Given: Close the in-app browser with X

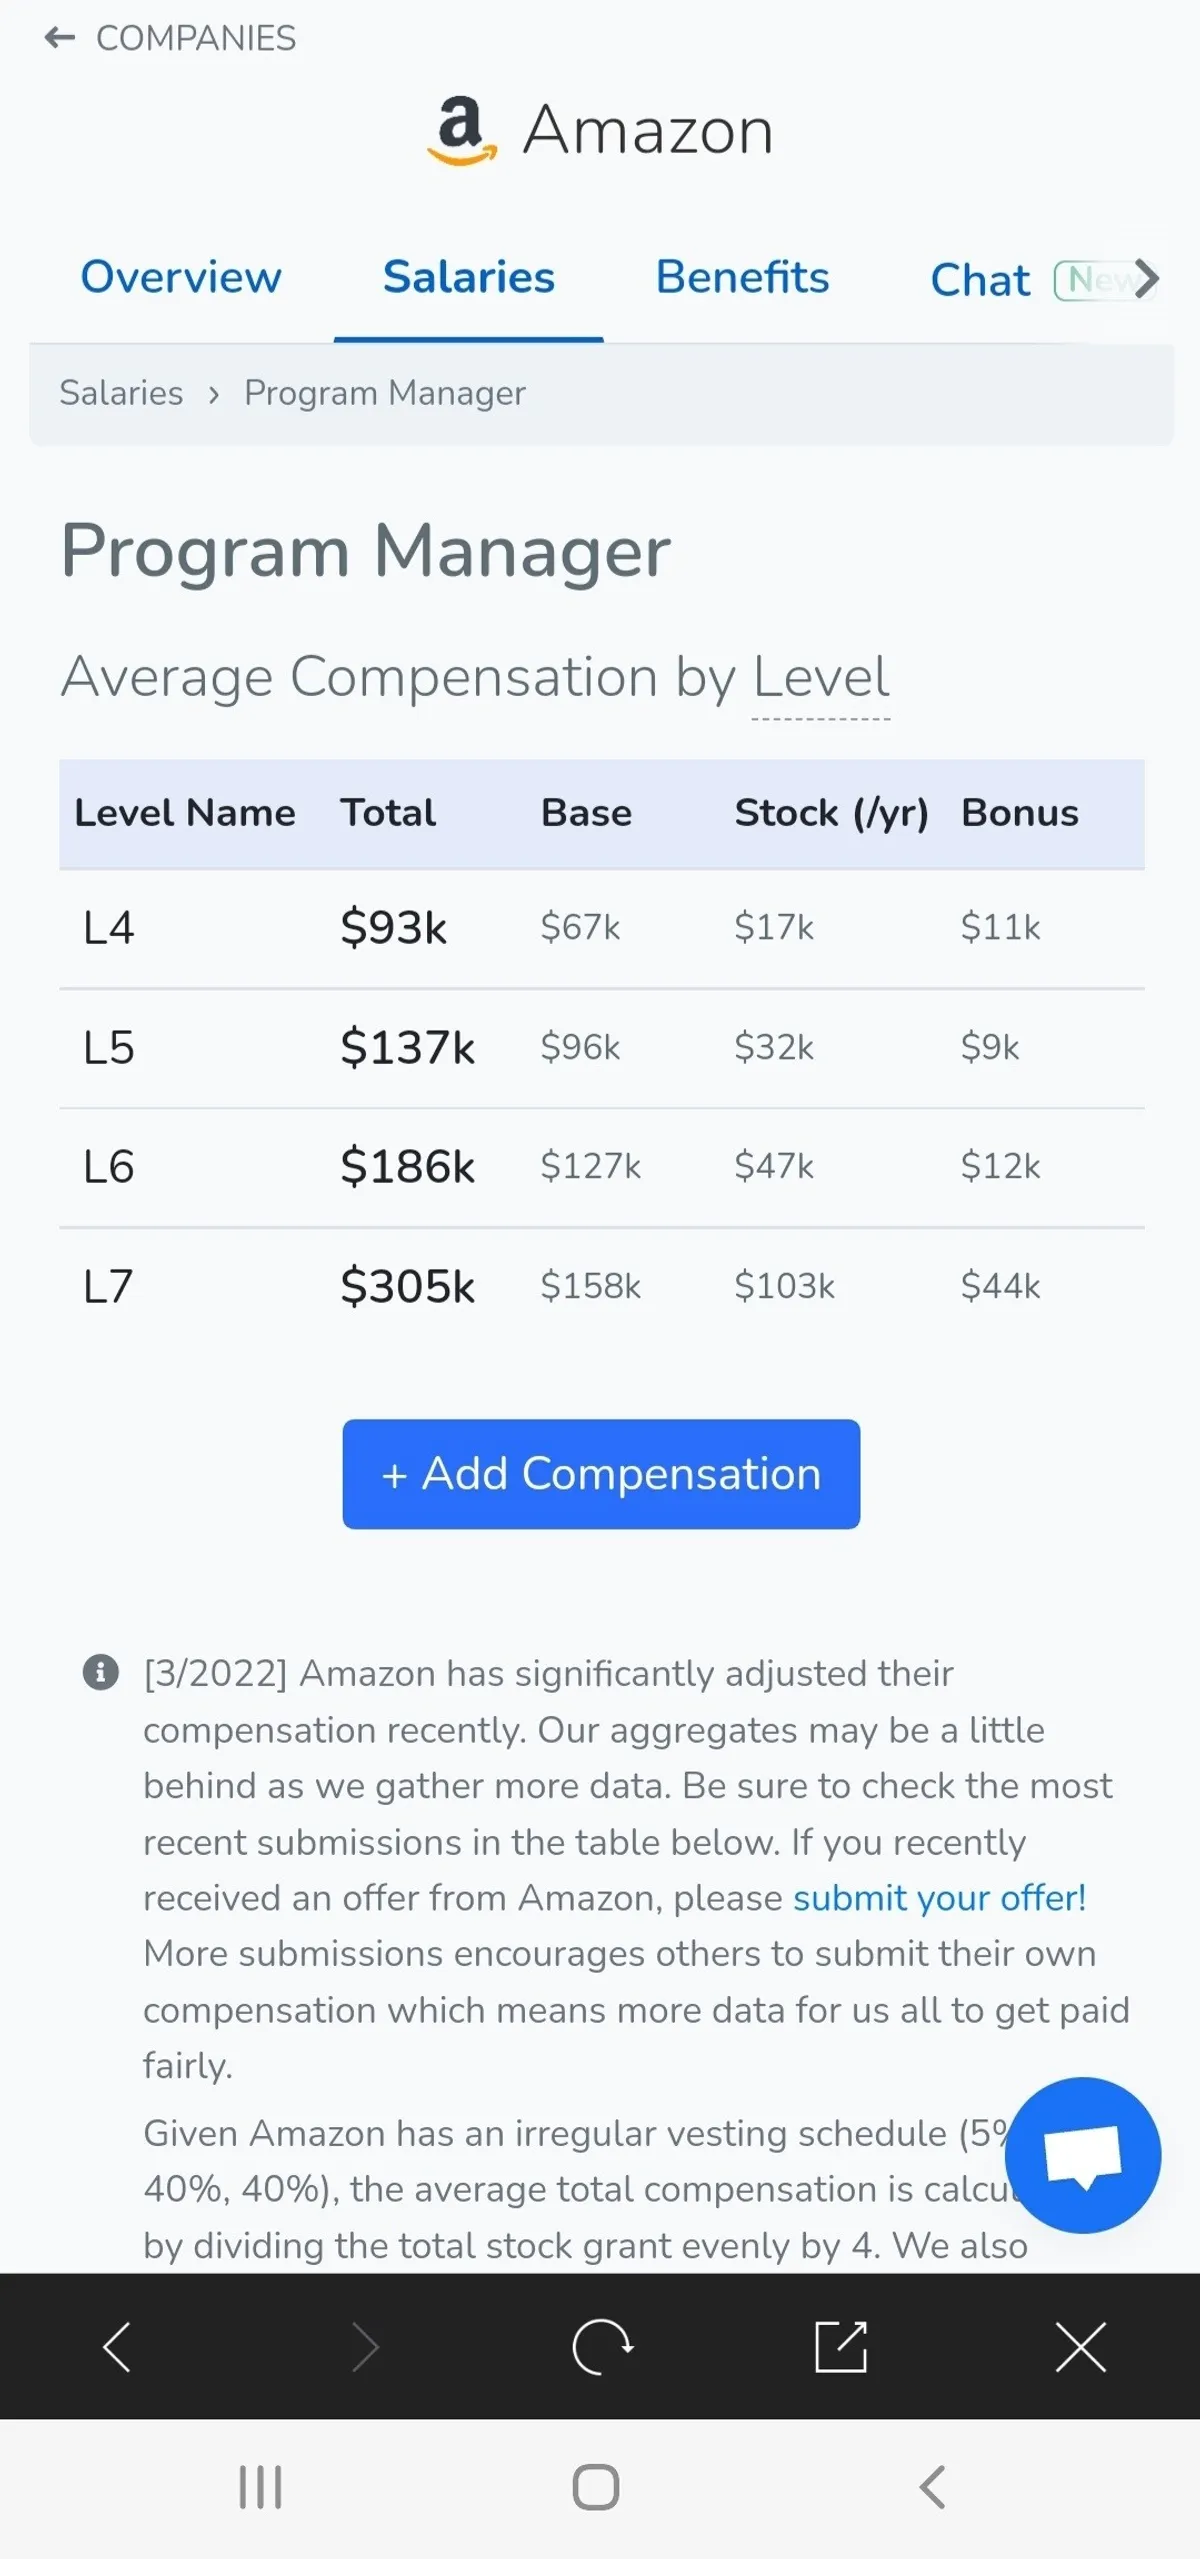Looking at the screenshot, I should pyautogui.click(x=1081, y=2346).
